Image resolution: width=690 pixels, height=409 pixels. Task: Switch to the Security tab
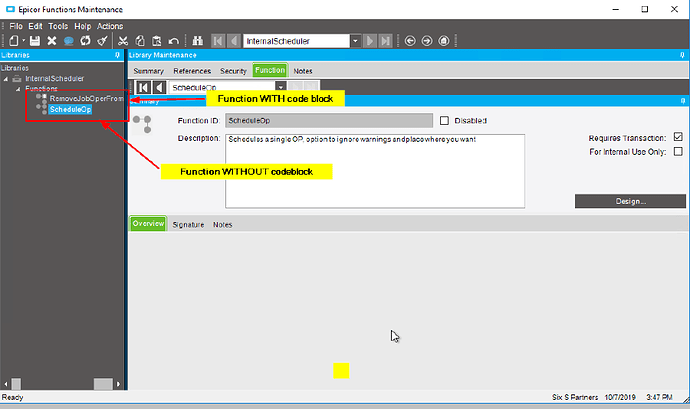pos(233,71)
